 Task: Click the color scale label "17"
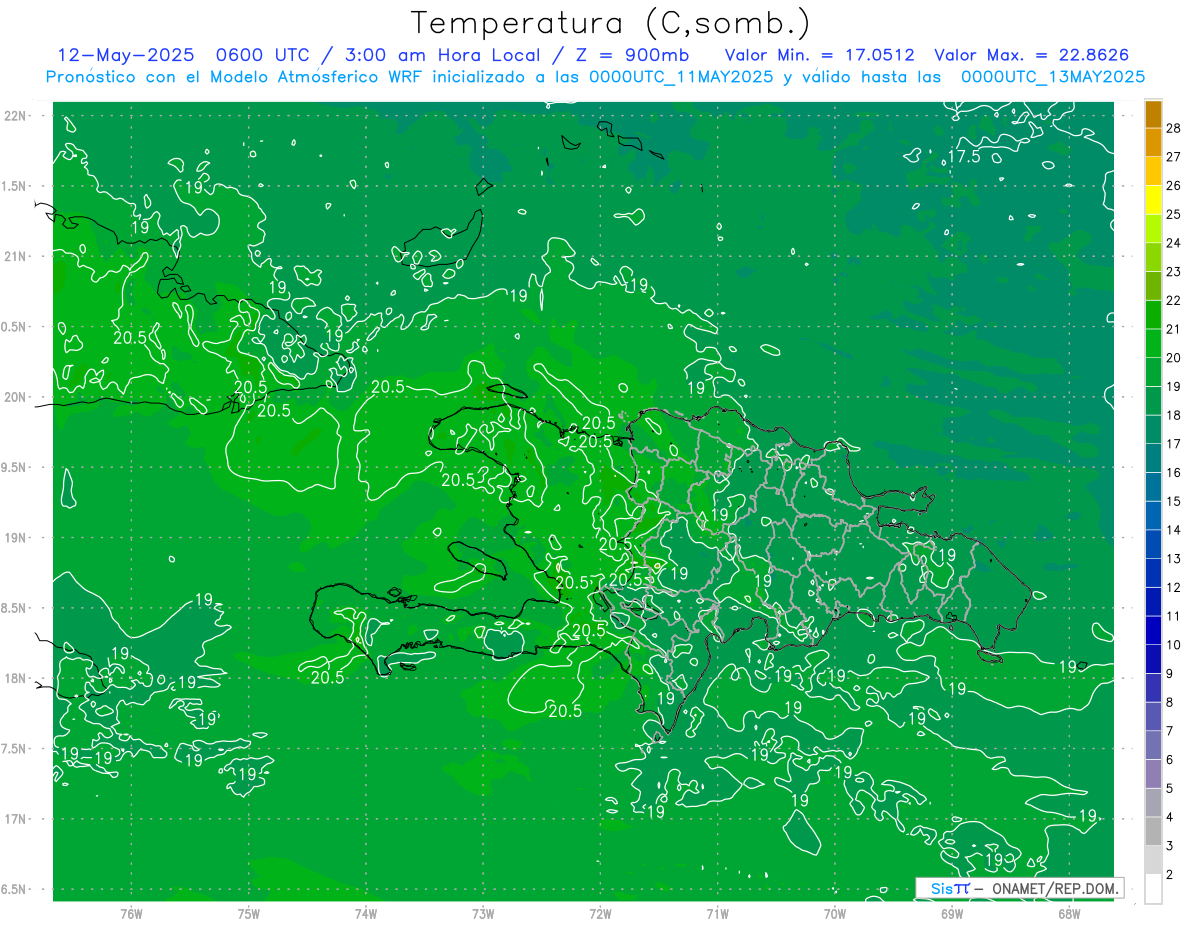1174,444
